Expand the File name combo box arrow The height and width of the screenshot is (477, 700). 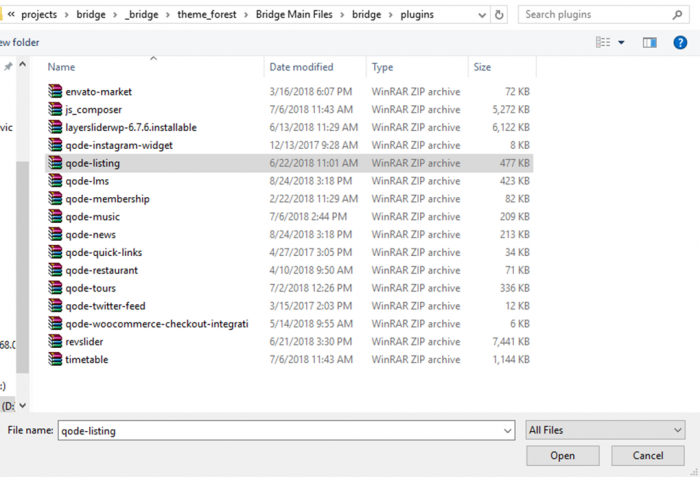508,431
